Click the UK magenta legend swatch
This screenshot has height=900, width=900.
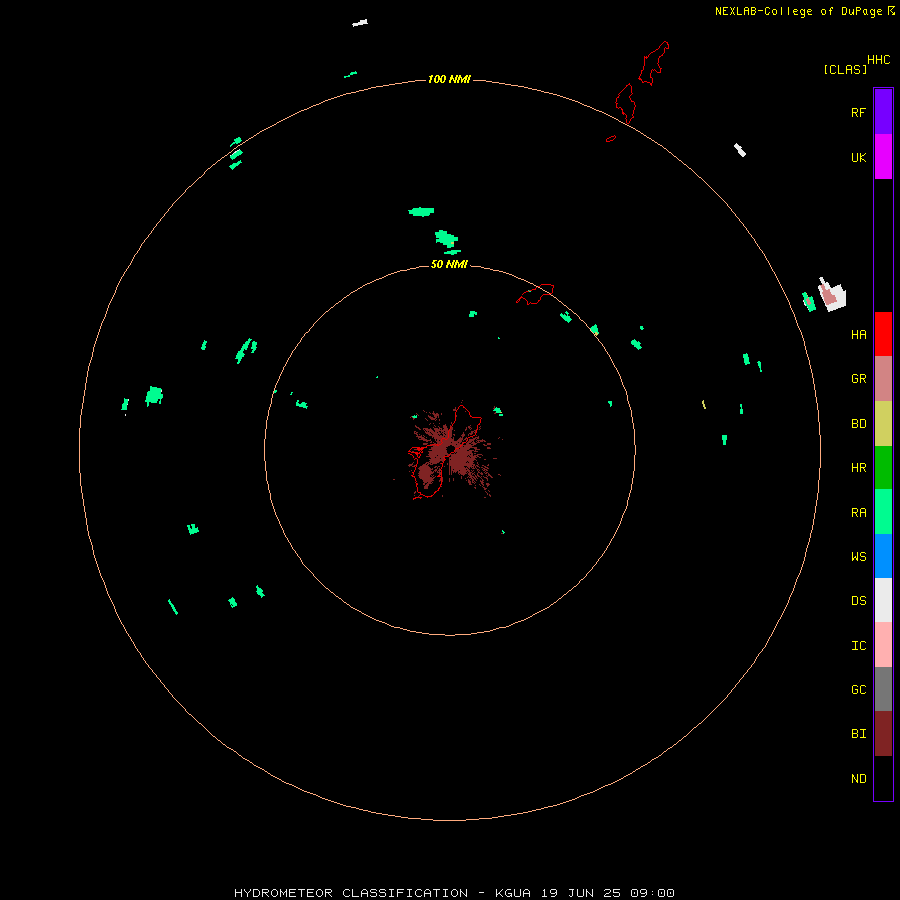click(x=883, y=156)
